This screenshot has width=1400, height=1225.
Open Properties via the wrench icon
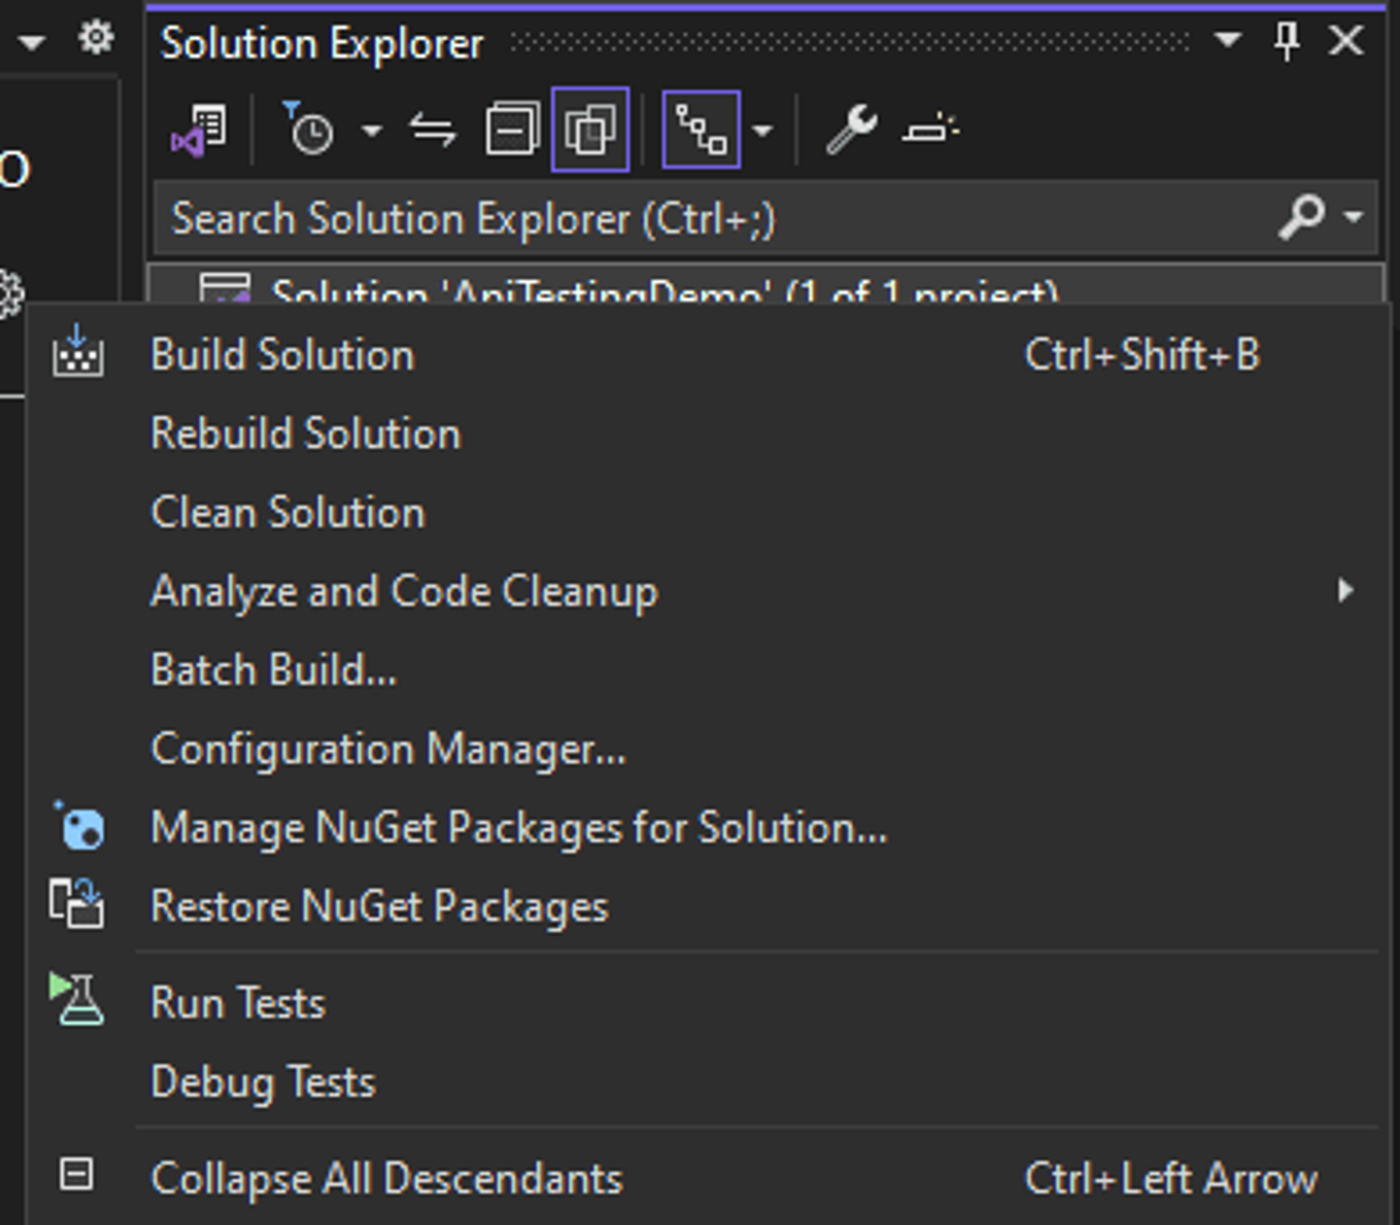coord(851,130)
